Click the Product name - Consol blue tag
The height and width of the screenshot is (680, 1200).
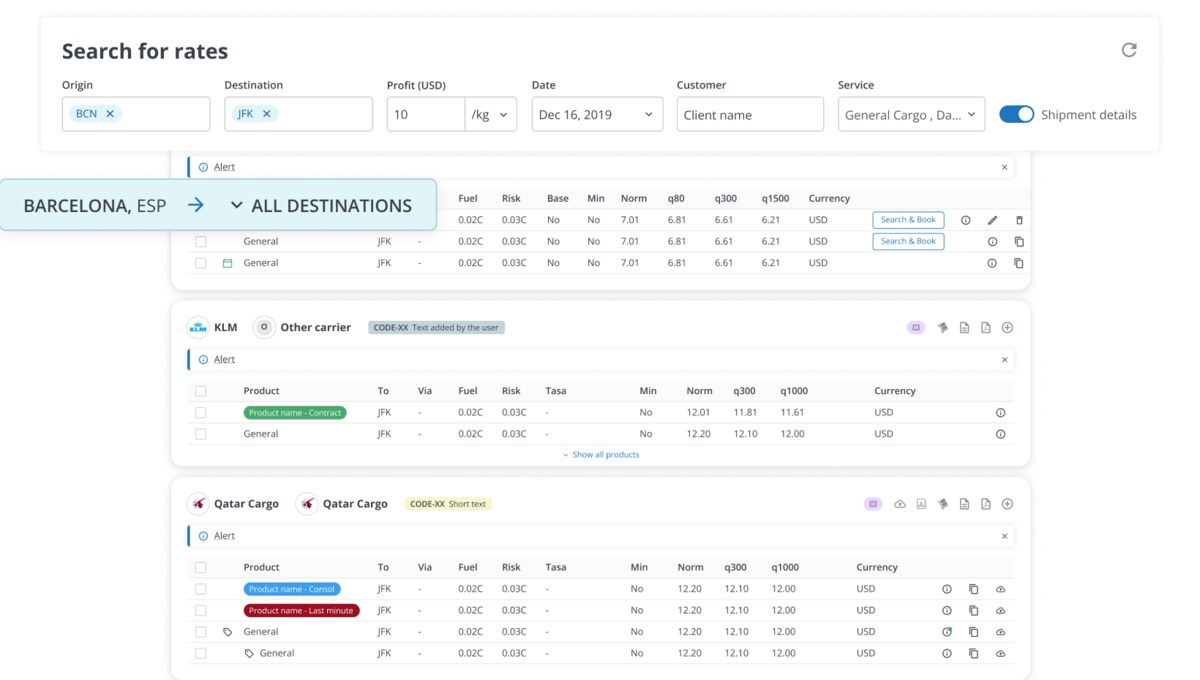coord(292,589)
